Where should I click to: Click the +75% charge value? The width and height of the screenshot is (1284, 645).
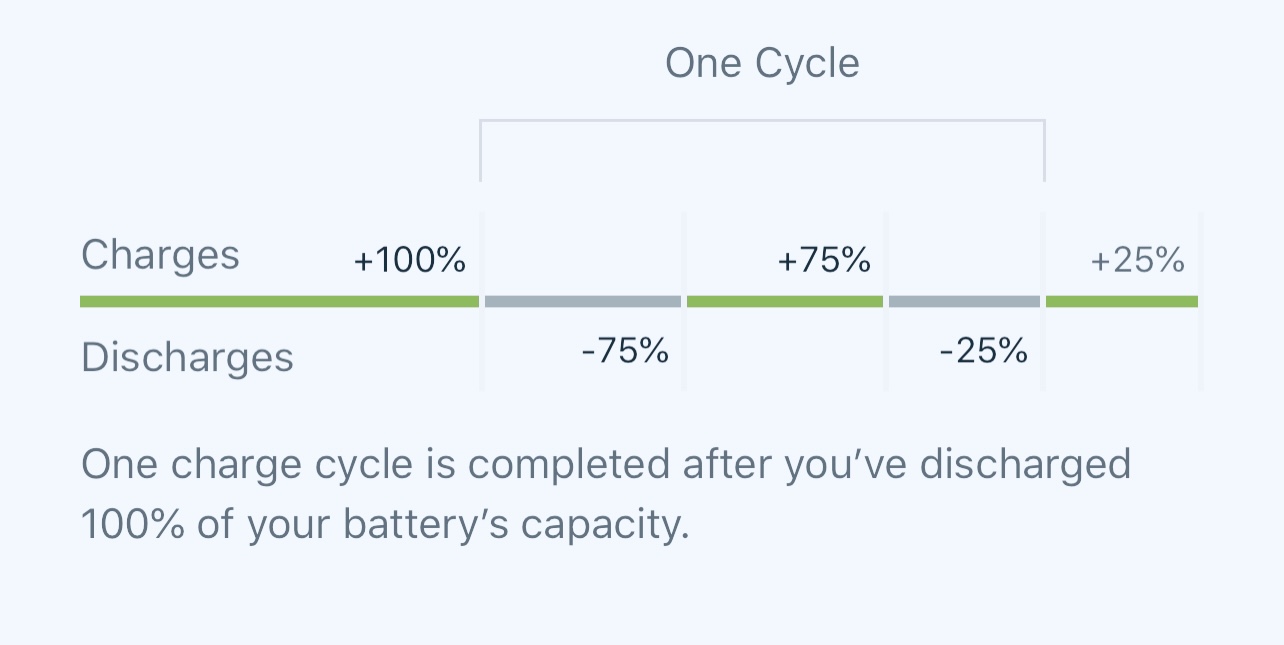[x=824, y=261]
